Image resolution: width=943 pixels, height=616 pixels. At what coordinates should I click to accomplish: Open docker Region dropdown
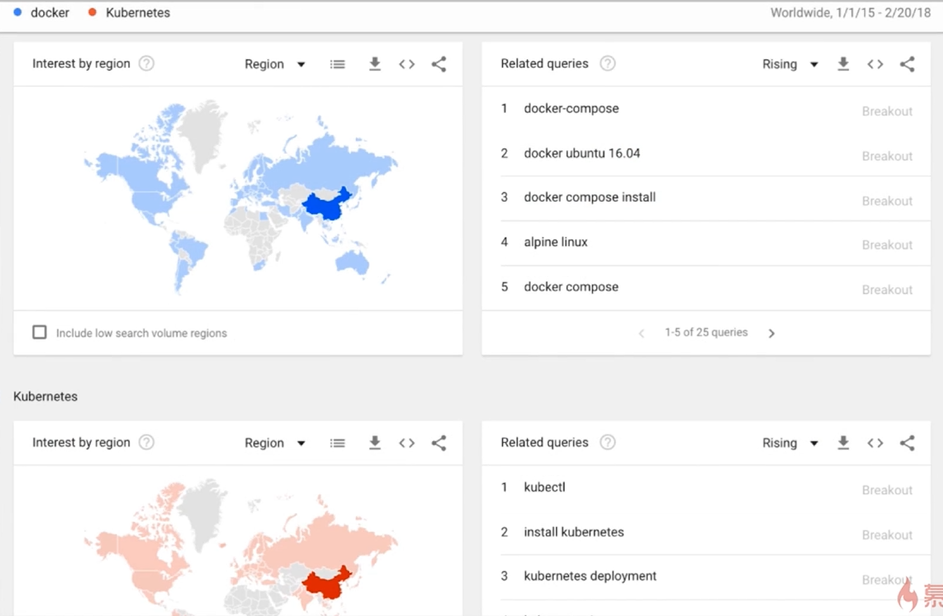click(275, 64)
